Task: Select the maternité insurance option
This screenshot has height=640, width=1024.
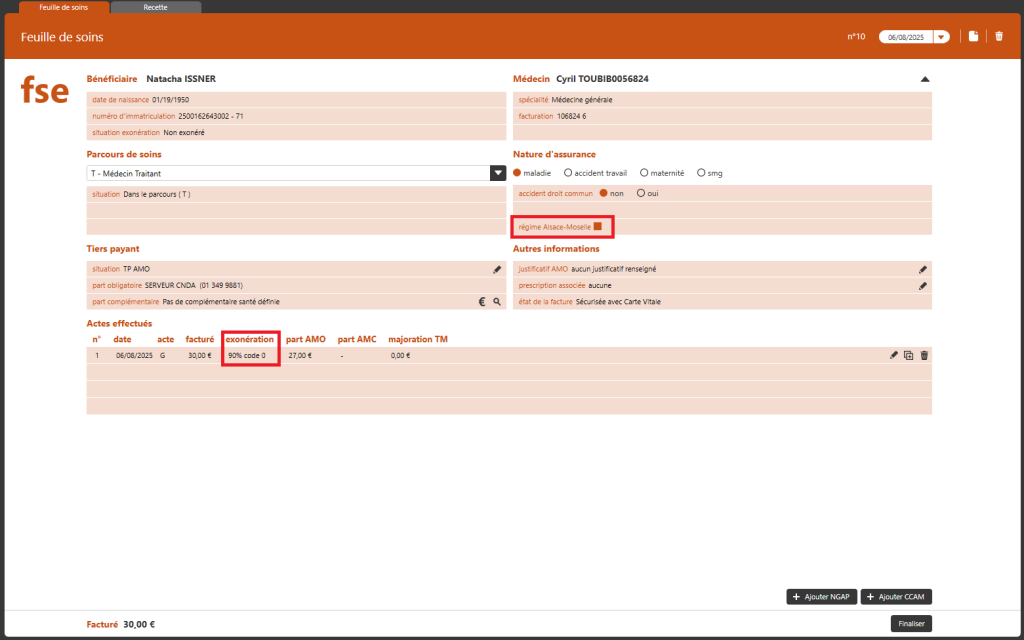Action: pos(644,173)
